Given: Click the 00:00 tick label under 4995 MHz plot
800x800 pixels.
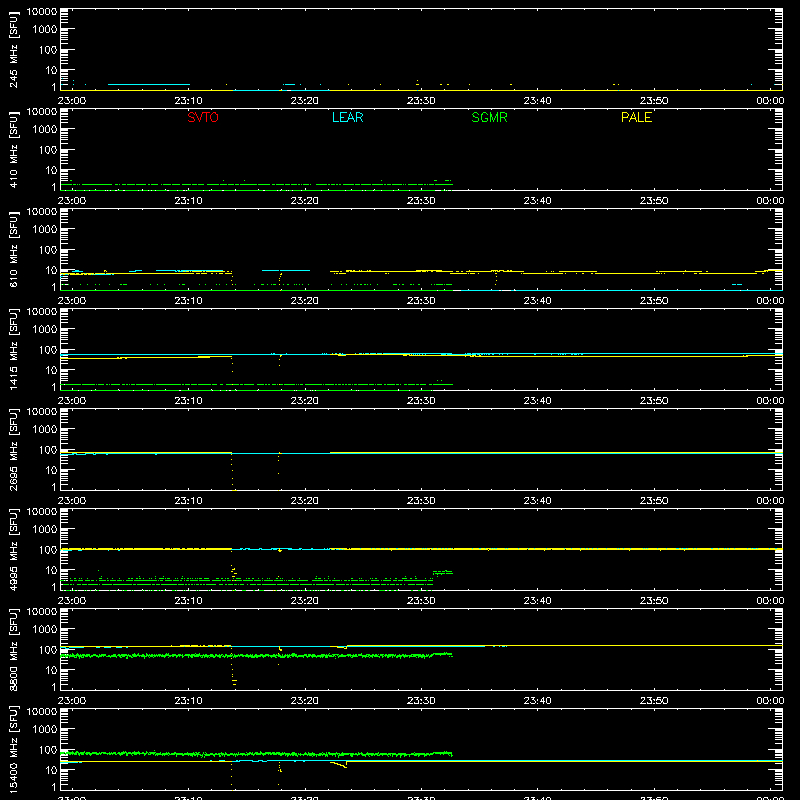Looking at the screenshot, I should (x=770, y=601).
